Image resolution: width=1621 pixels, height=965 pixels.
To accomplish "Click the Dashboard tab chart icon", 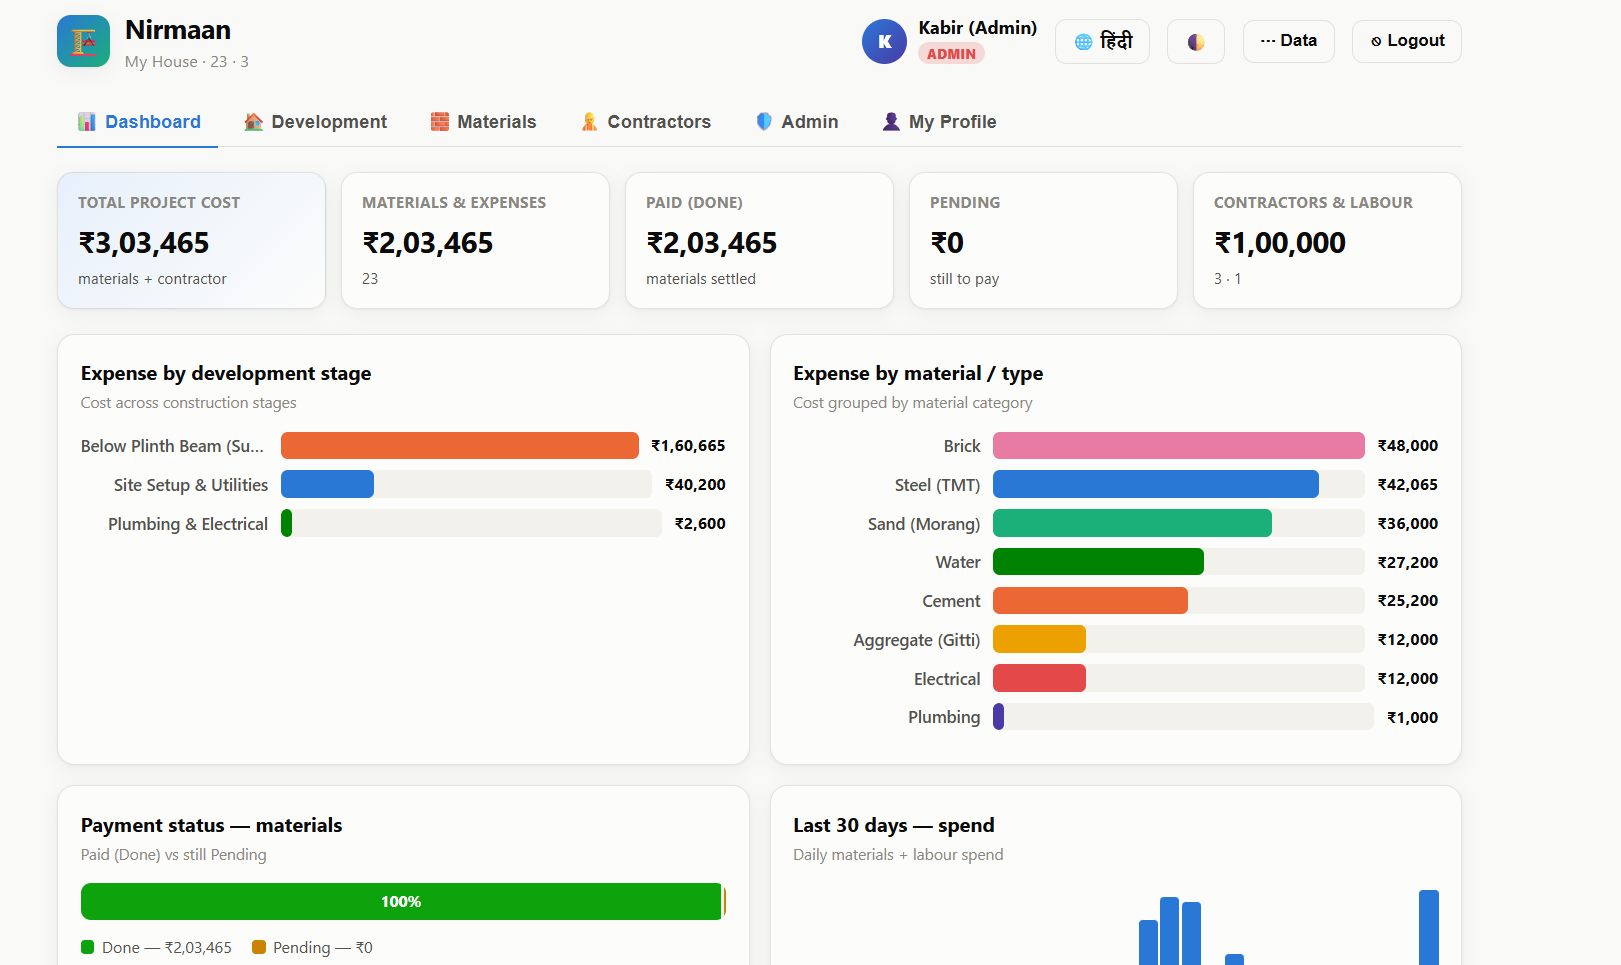I will [87, 122].
